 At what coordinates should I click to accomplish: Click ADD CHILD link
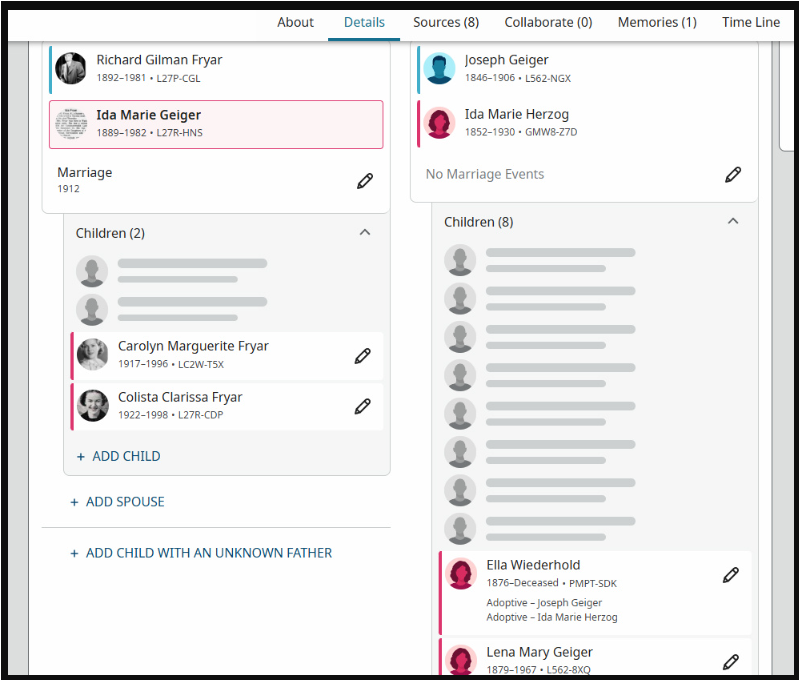118,456
